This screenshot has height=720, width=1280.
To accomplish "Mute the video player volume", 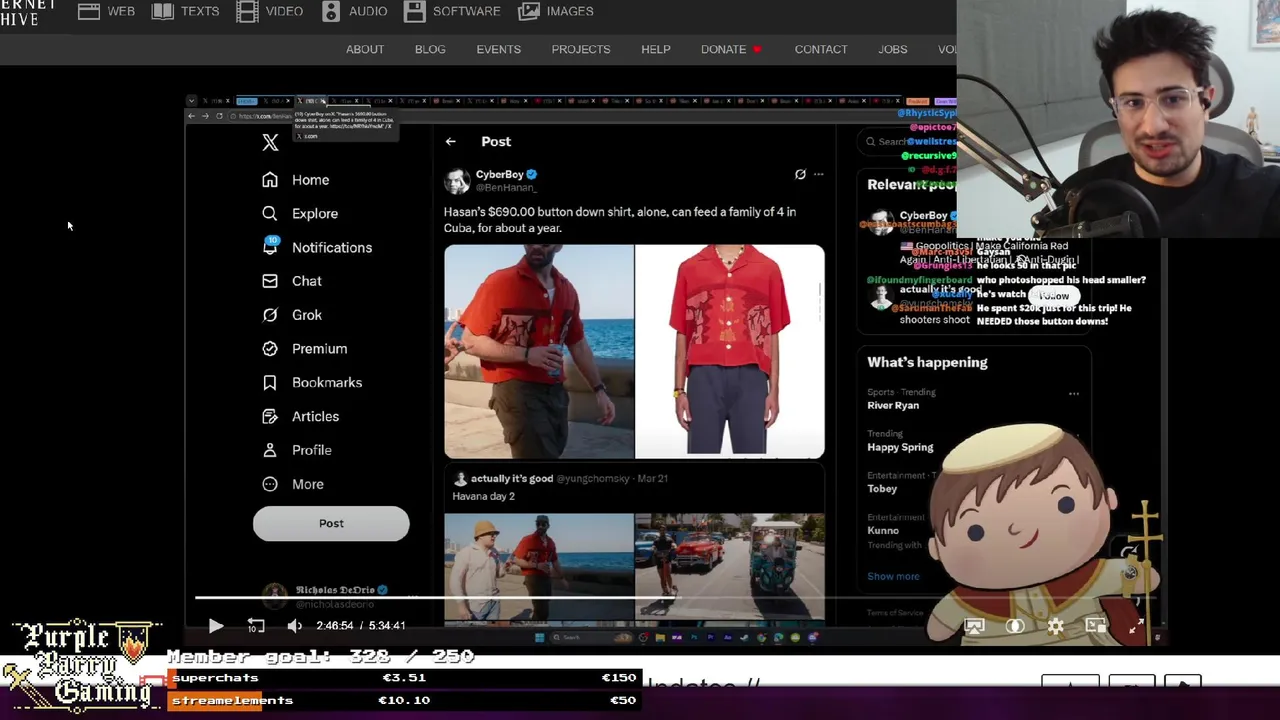I will coord(294,626).
